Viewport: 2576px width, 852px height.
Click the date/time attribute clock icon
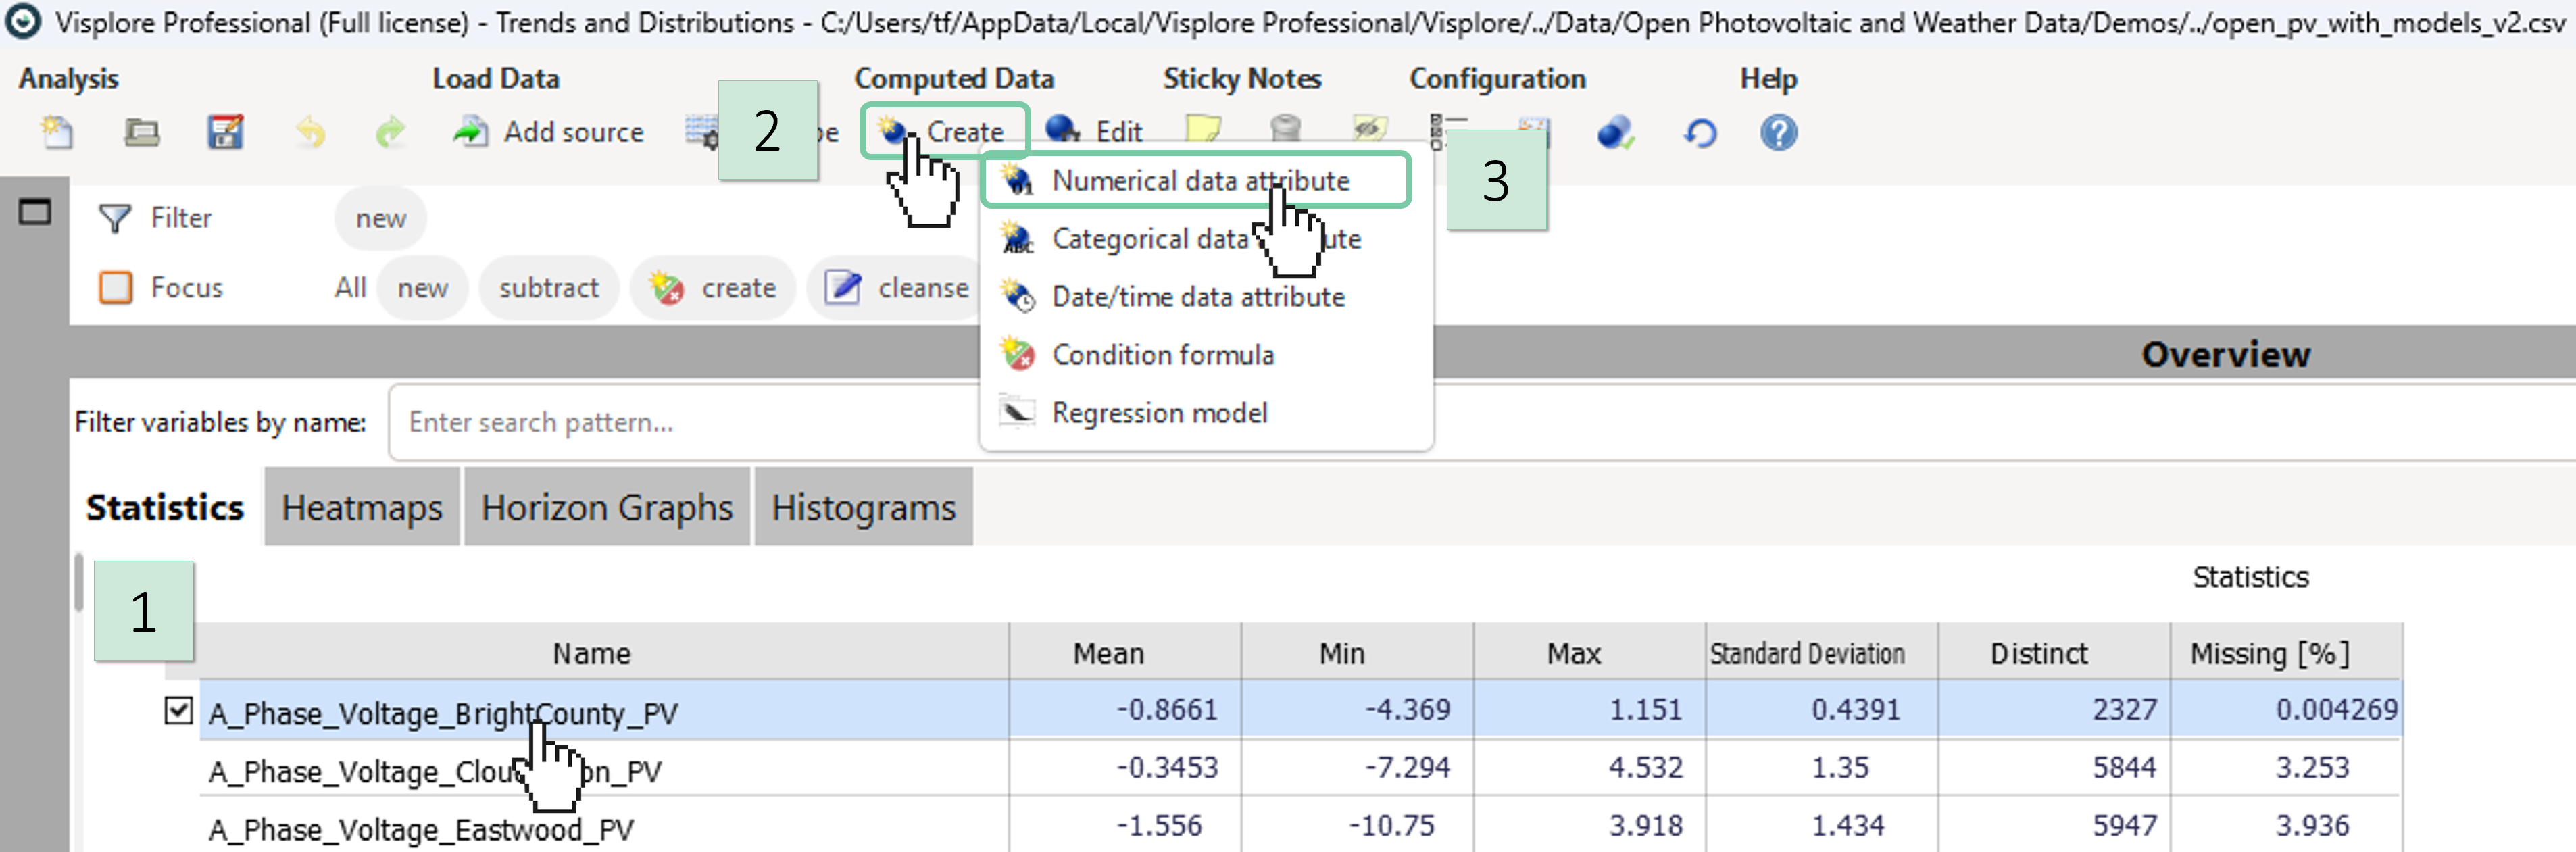click(1018, 297)
